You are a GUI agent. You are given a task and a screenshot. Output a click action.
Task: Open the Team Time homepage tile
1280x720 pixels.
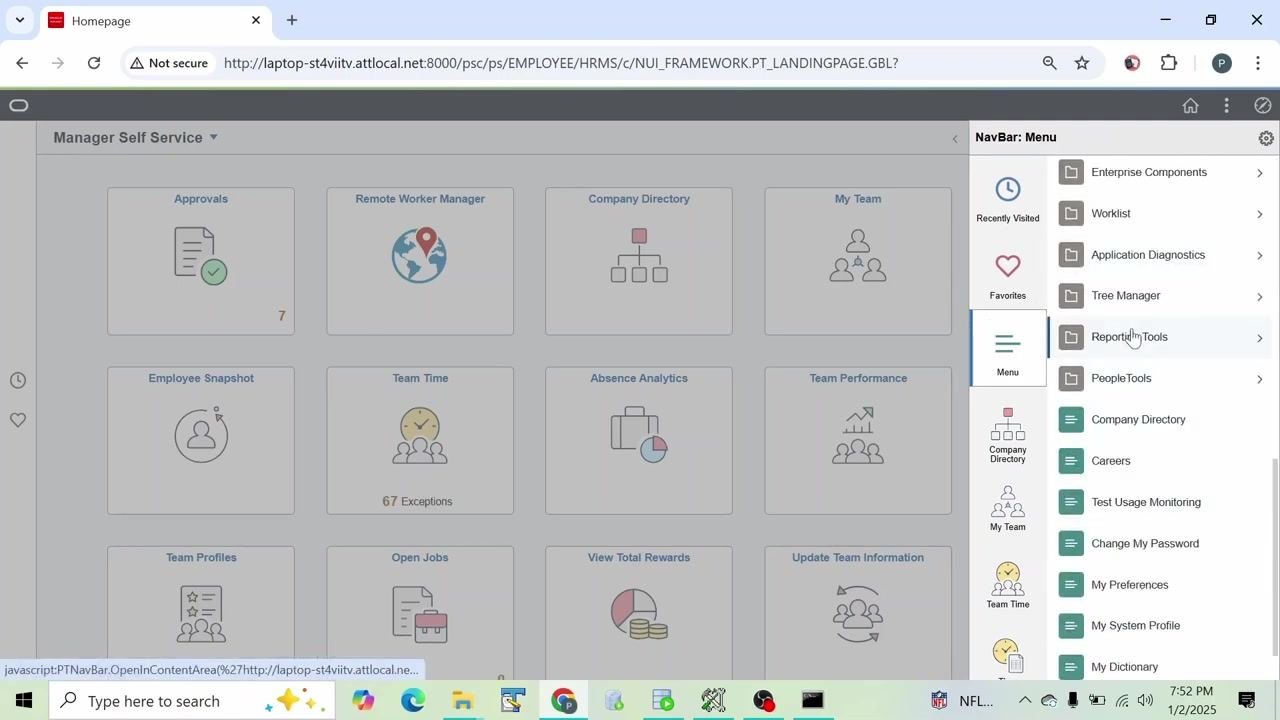420,440
